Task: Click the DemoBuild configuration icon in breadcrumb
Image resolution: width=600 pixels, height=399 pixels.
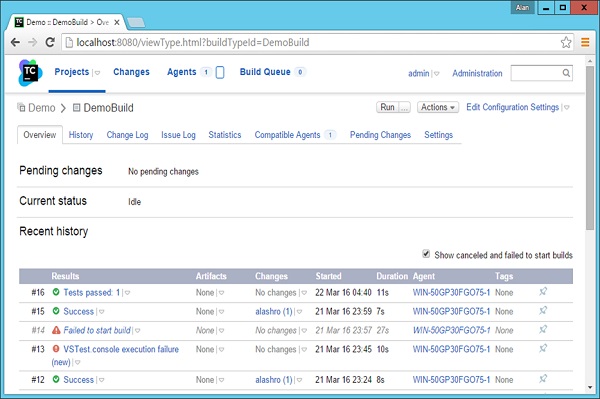Action: (x=76, y=107)
